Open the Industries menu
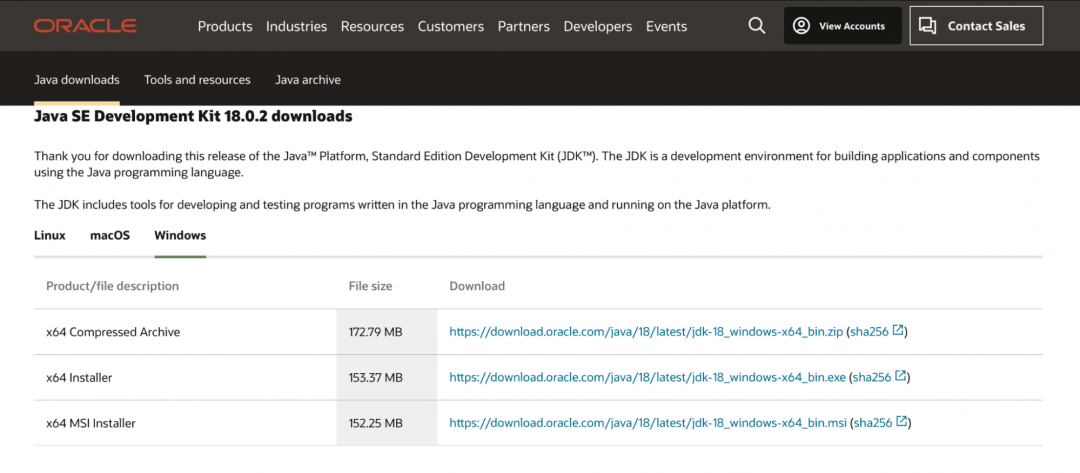Screen dimensions: 1080x473 point(296,26)
